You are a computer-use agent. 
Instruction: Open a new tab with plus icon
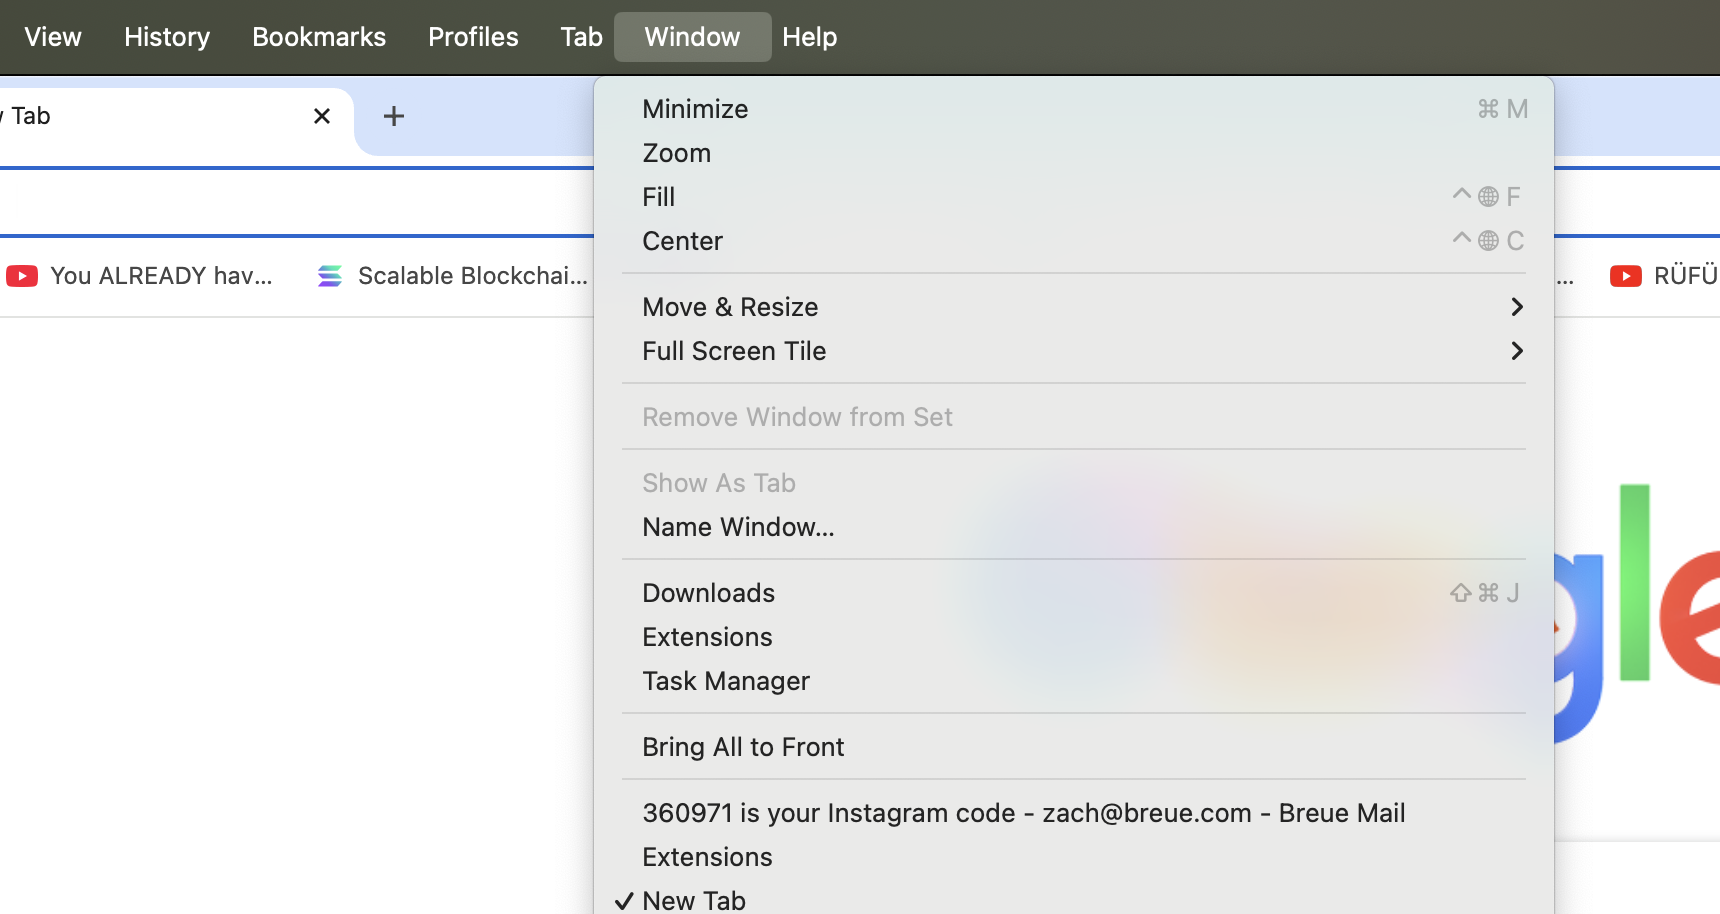394,116
